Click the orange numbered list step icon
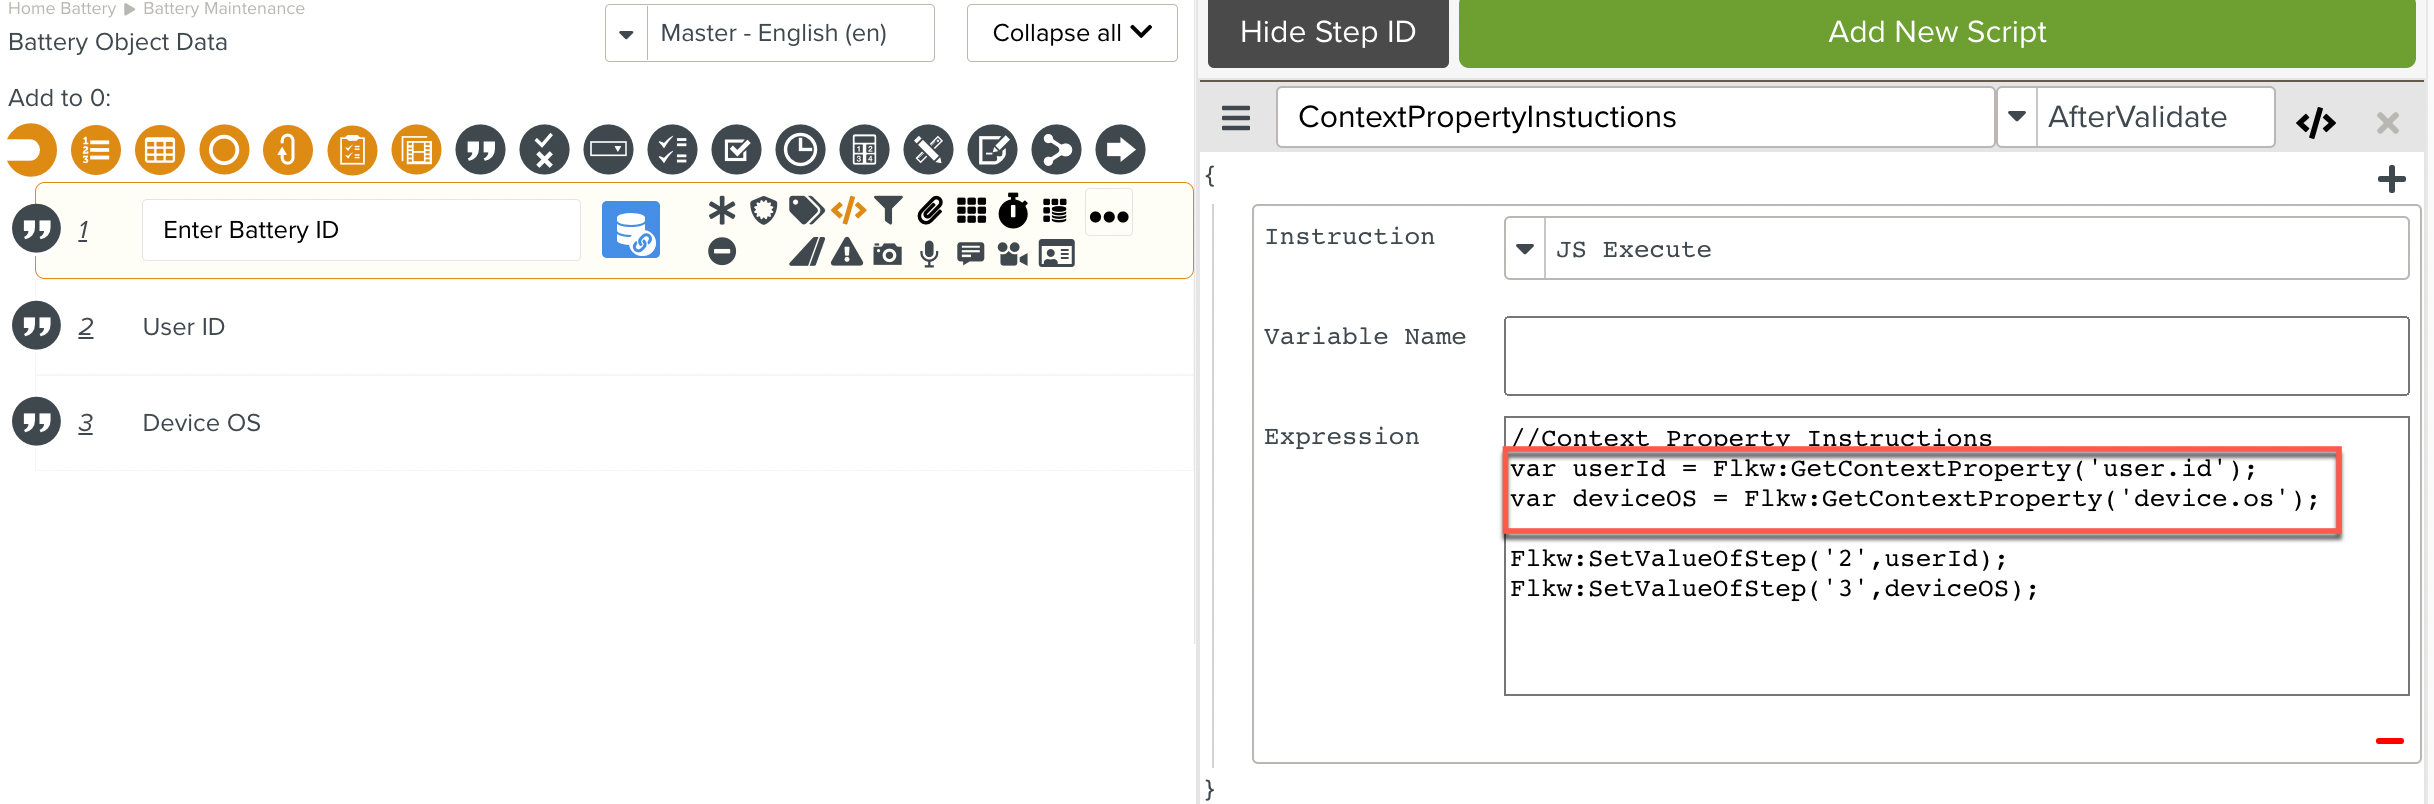The height and width of the screenshot is (804, 2434). [x=96, y=151]
